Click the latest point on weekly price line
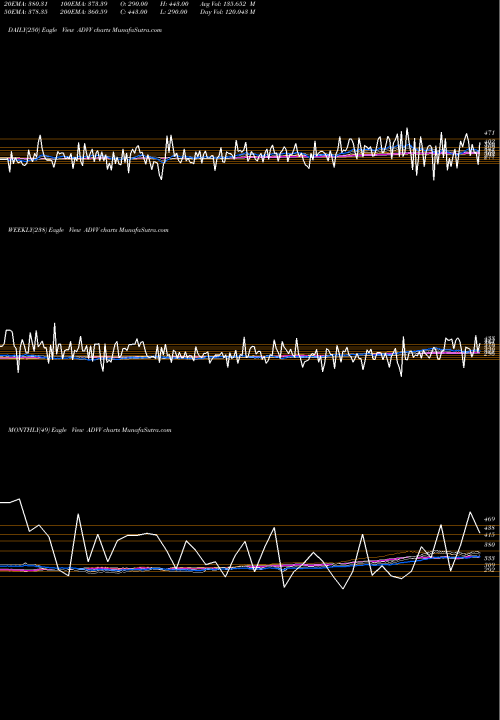This screenshot has width=500, height=720. [x=480, y=343]
